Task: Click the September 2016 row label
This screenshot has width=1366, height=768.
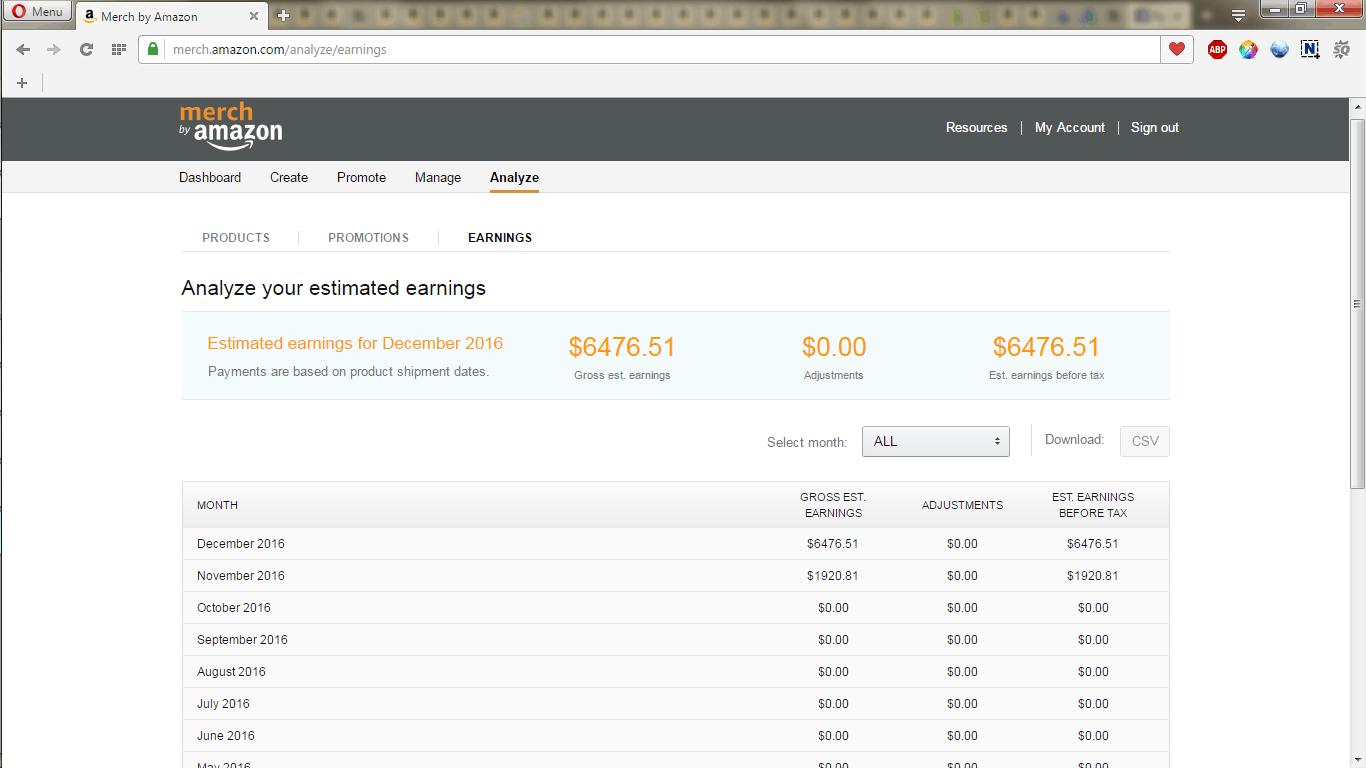Action: (242, 640)
